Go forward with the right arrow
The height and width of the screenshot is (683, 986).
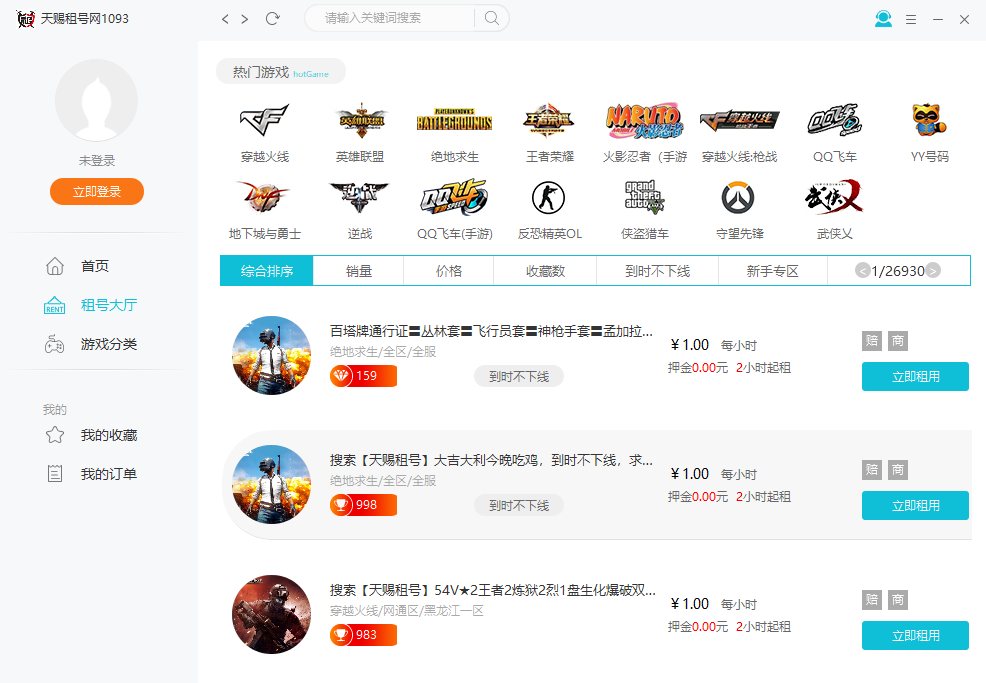tap(245, 19)
